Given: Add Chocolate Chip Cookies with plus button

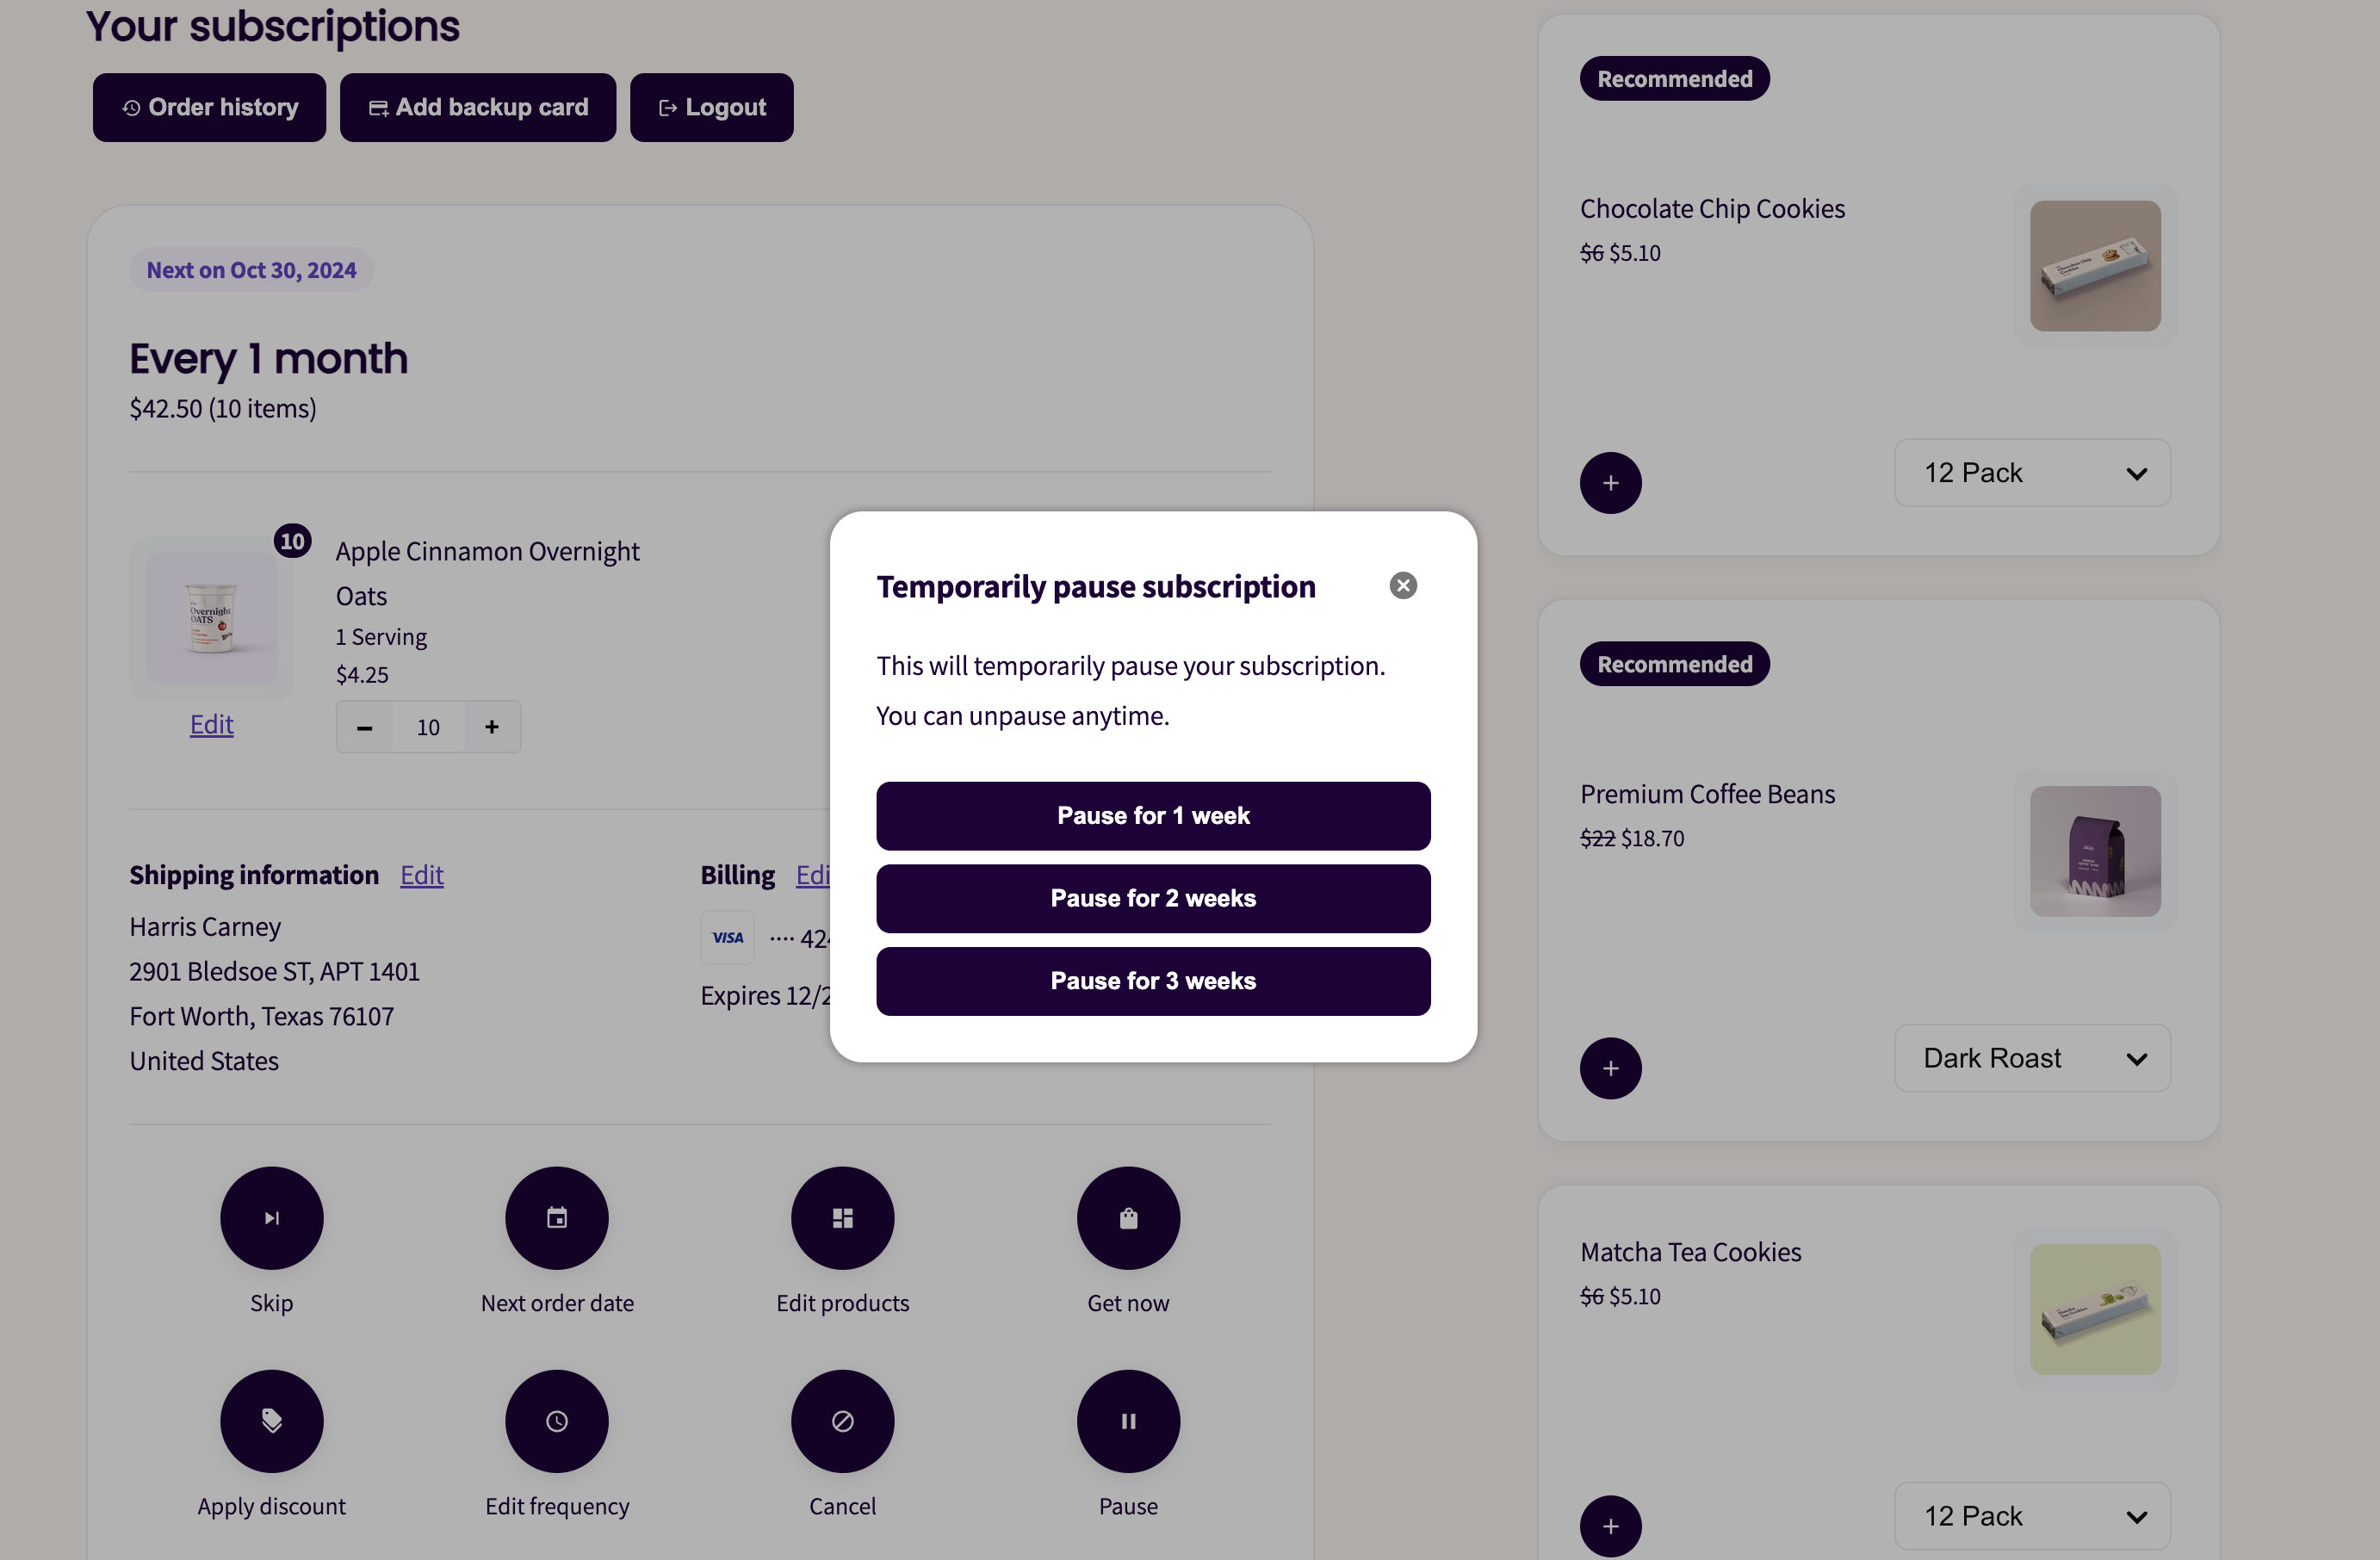Looking at the screenshot, I should point(1611,483).
